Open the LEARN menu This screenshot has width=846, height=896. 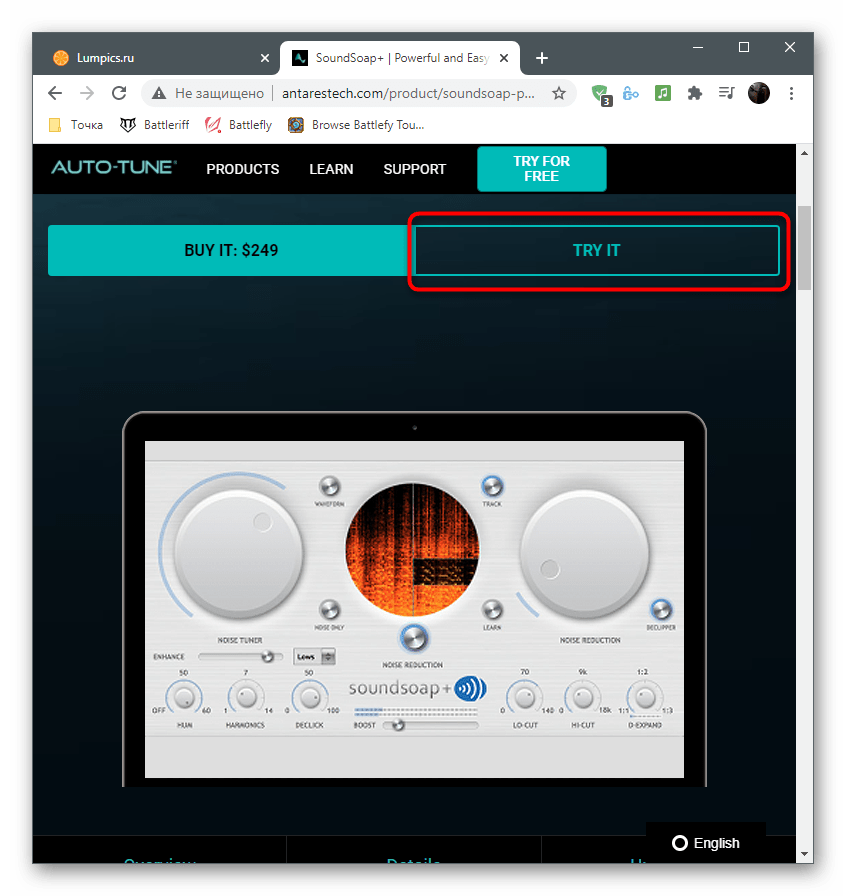(x=331, y=169)
